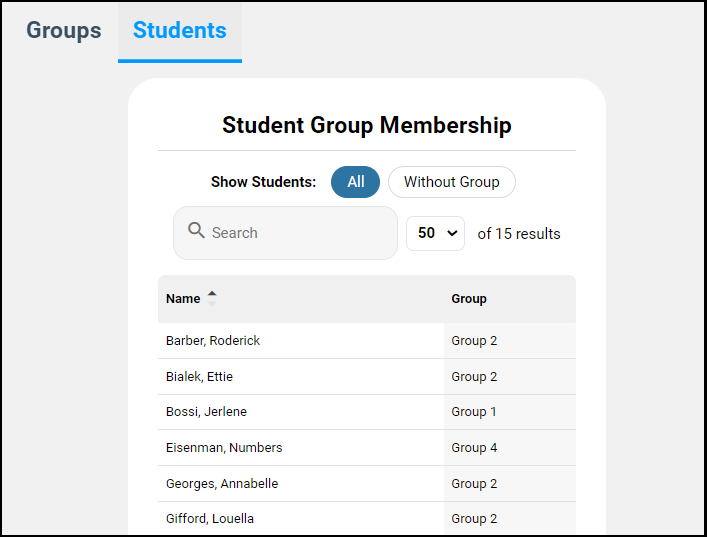Show students Without Group
Viewport: 707px width, 537px height.
pyautogui.click(x=451, y=182)
